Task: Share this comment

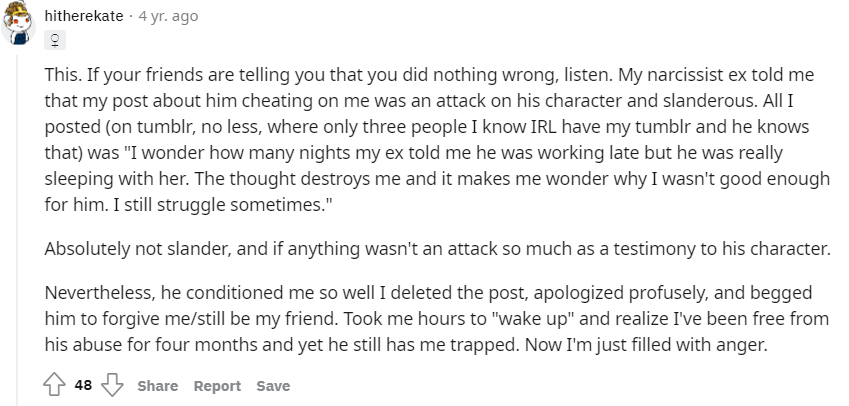Action: click(157, 386)
